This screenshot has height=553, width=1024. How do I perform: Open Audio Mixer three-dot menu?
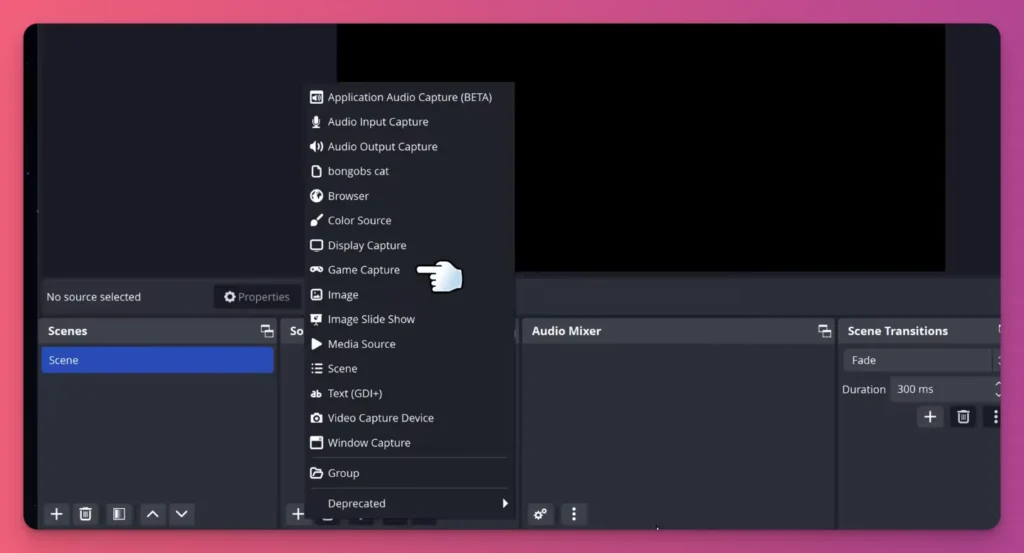(x=573, y=514)
